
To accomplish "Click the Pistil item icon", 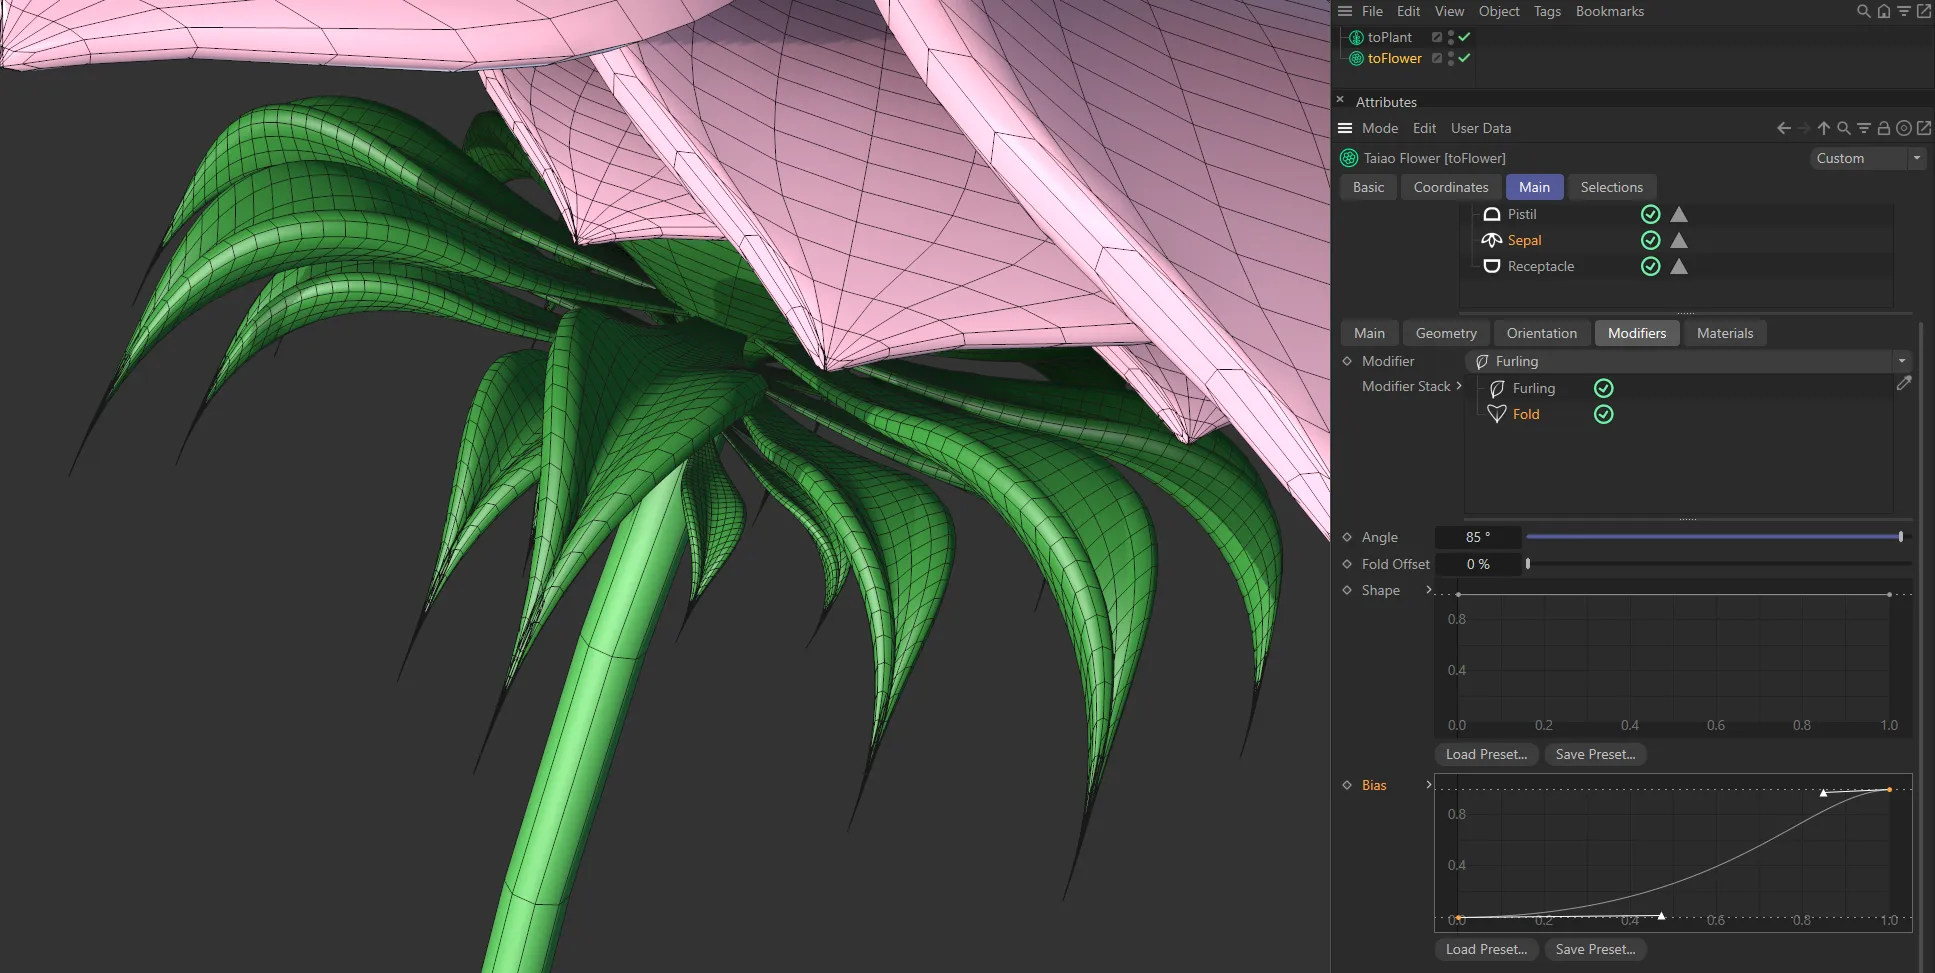I will click(x=1492, y=214).
